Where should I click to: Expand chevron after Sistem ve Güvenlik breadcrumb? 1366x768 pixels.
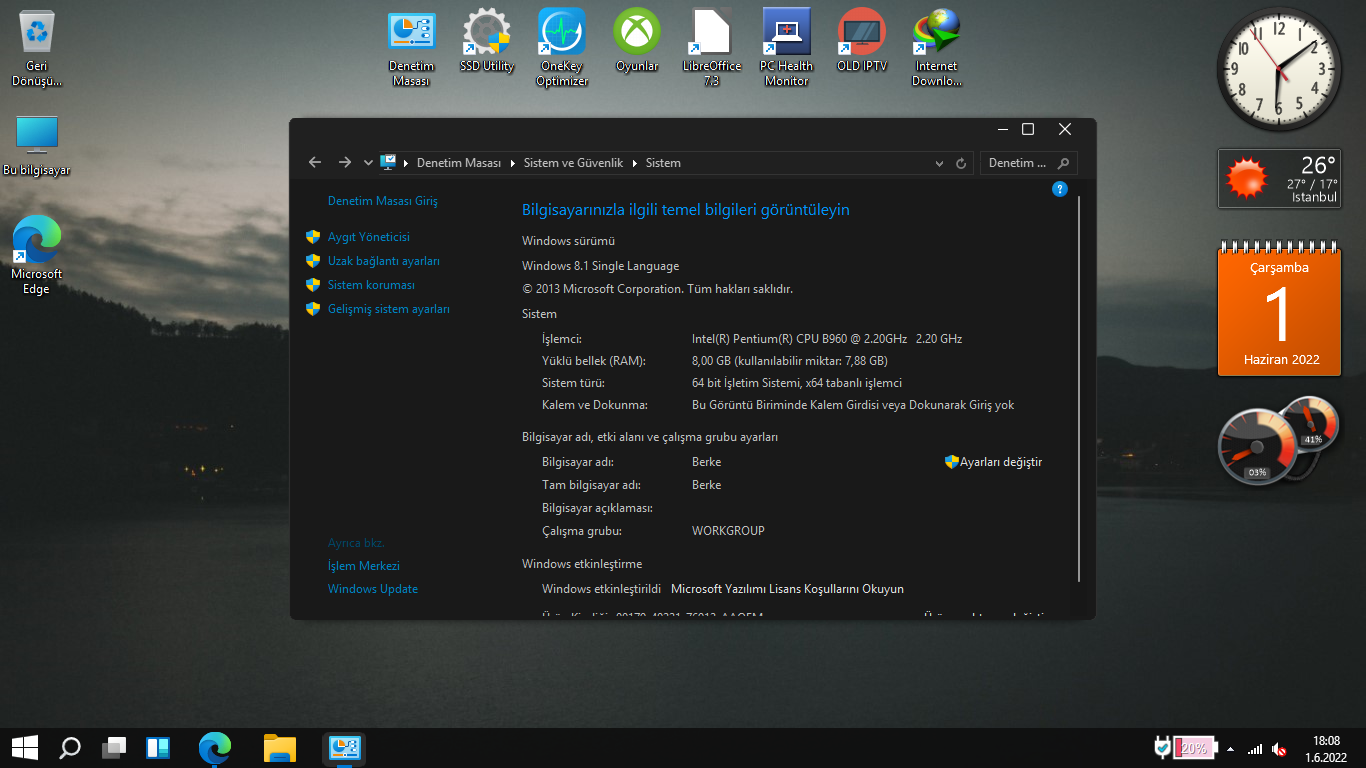(635, 163)
